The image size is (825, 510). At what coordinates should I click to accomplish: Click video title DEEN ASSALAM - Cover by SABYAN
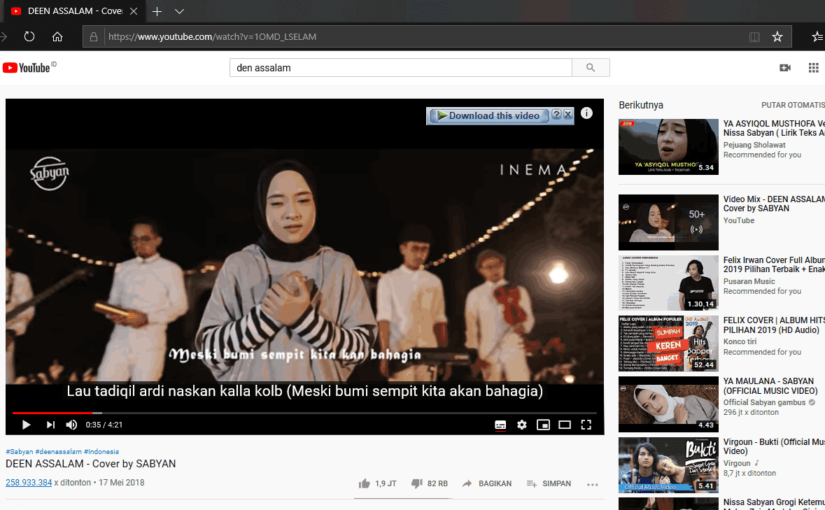pos(90,464)
